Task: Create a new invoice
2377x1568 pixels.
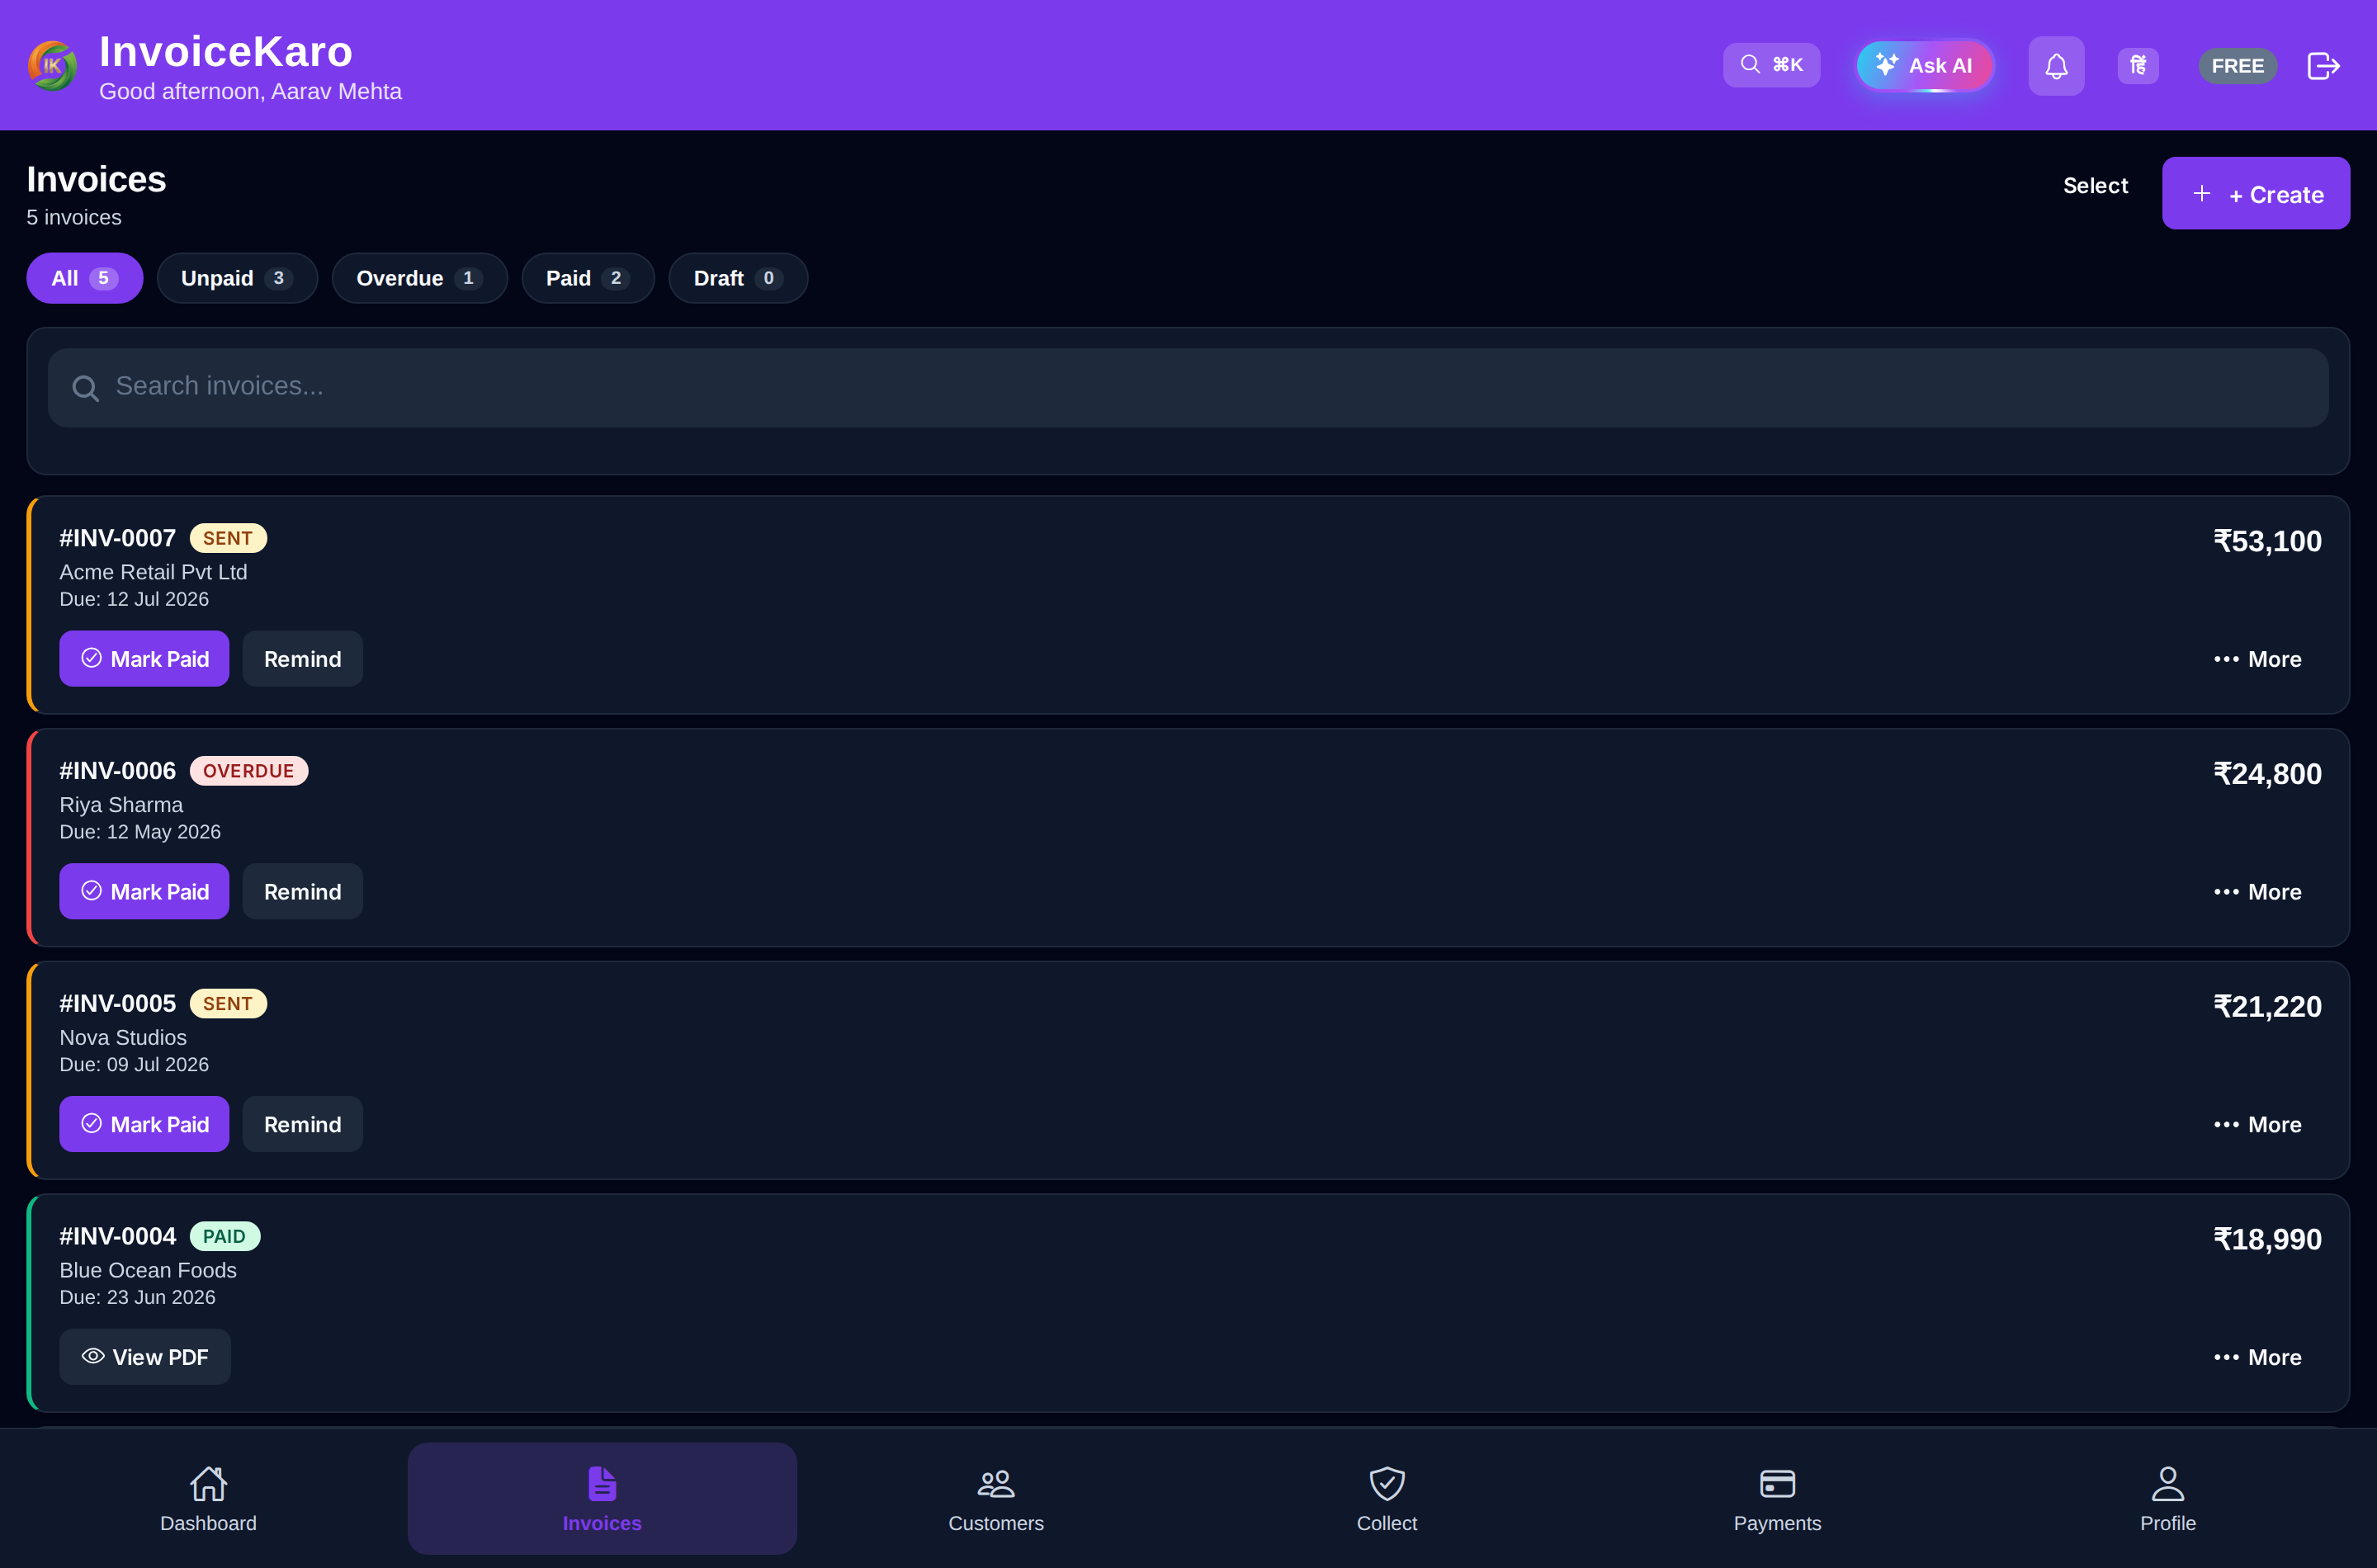Action: click(2255, 193)
